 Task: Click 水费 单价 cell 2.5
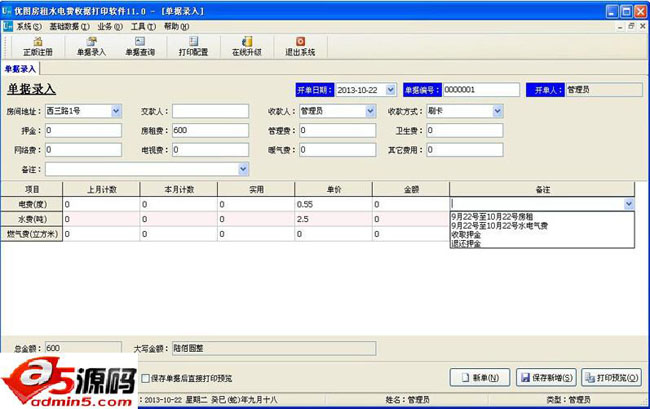pos(333,219)
